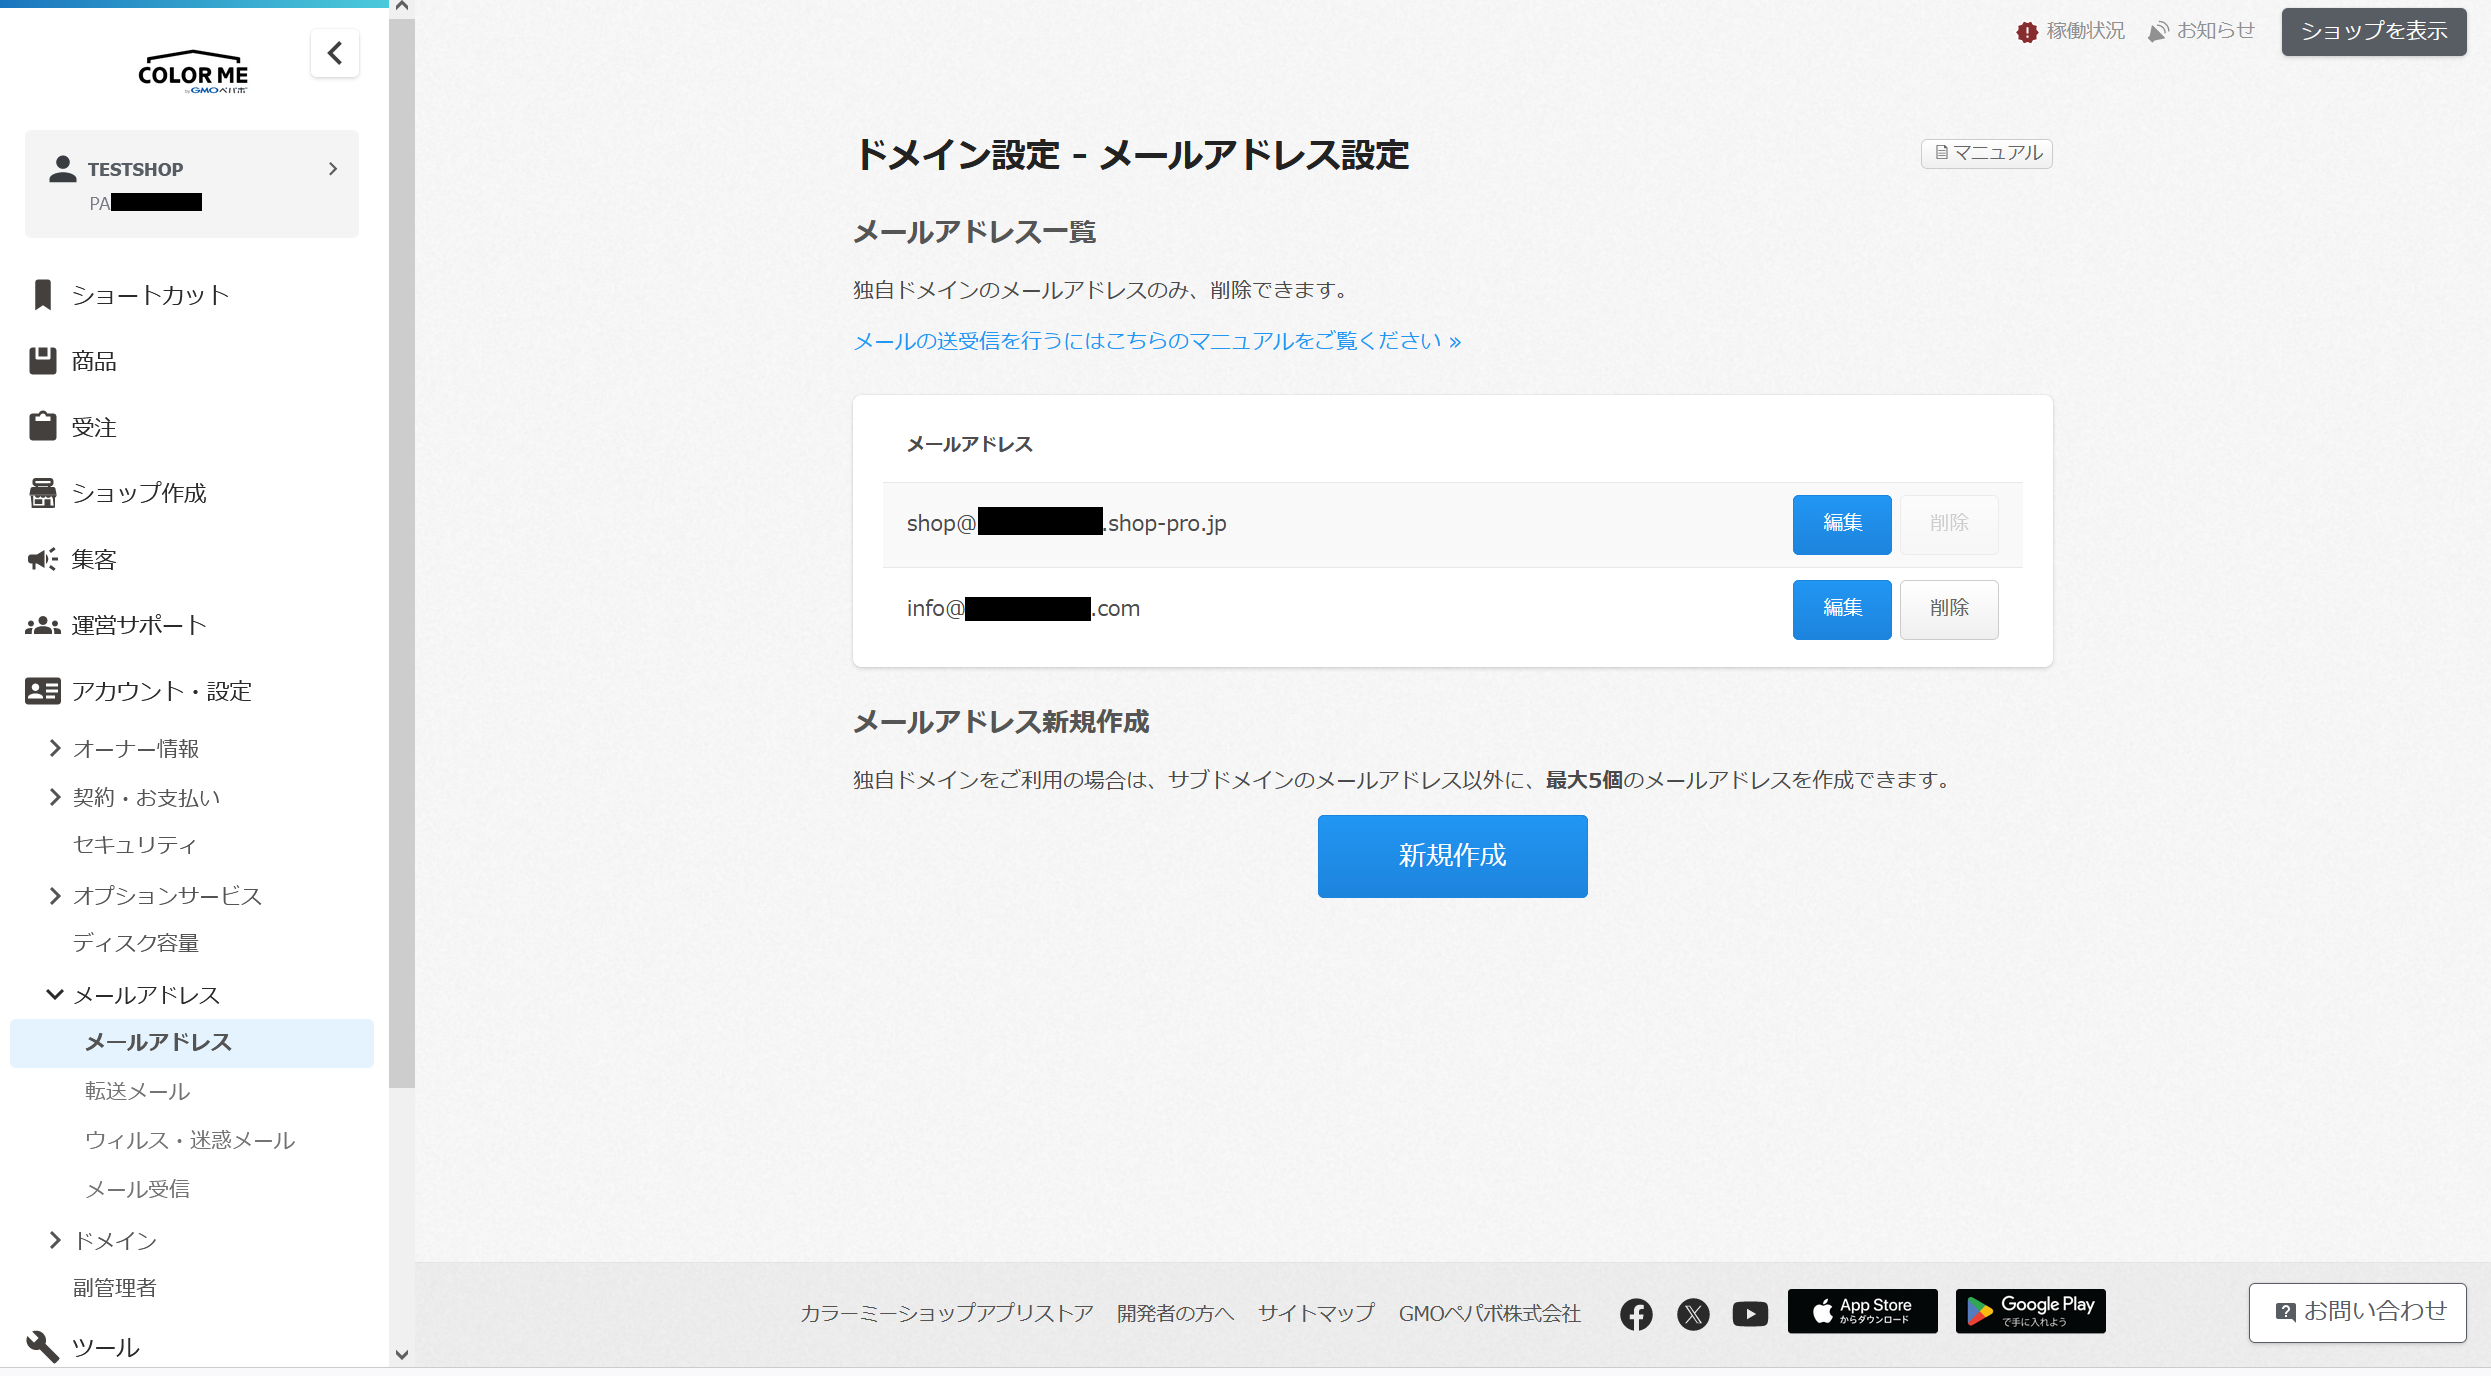Viewport: 2491px width, 1376px height.
Task: Open the X (Twitter) footer icon
Action: pyautogui.click(x=1693, y=1313)
